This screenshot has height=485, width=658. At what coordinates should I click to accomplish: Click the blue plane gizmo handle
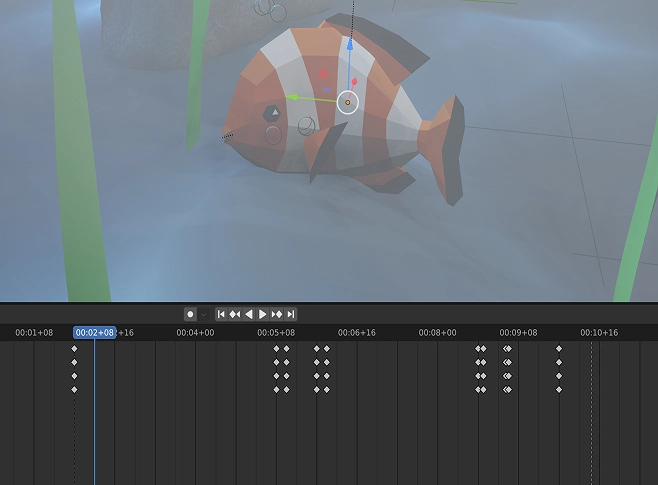point(326,90)
